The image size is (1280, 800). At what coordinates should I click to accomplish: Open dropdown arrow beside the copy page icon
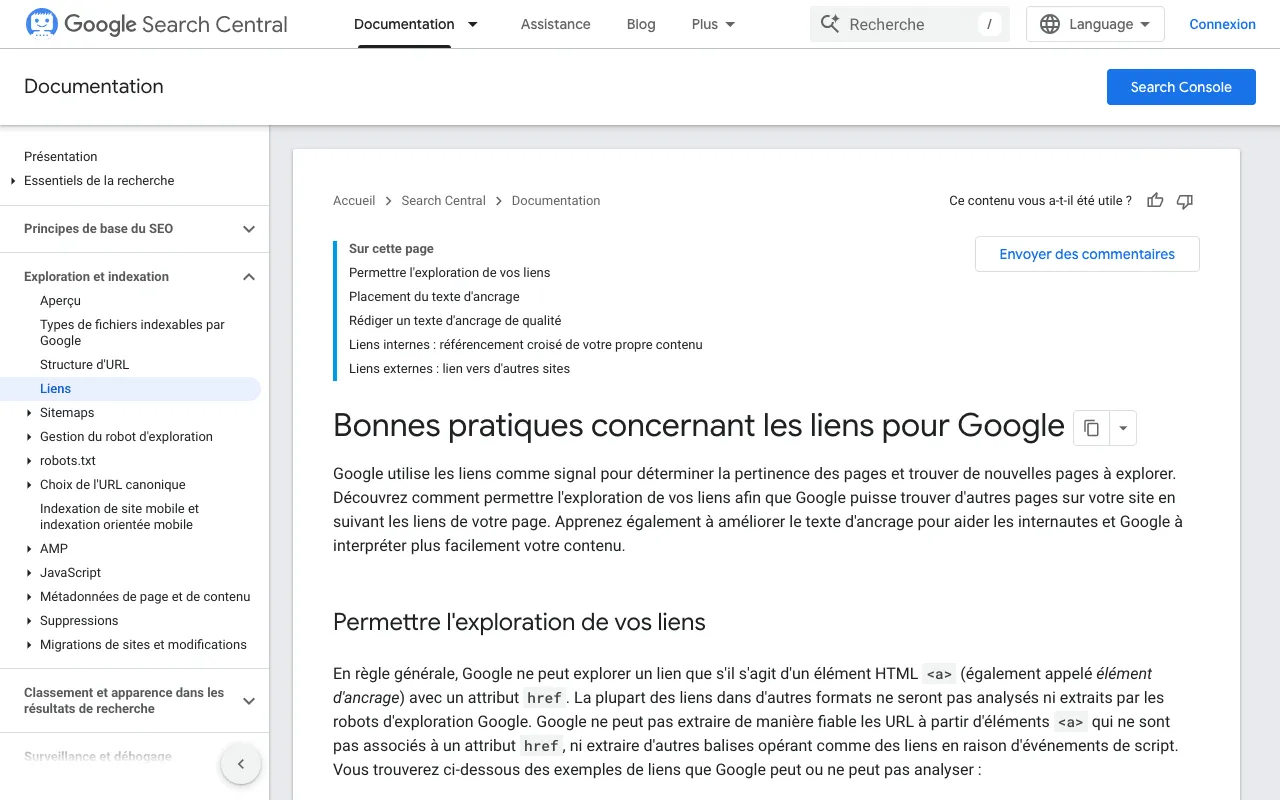1123,428
